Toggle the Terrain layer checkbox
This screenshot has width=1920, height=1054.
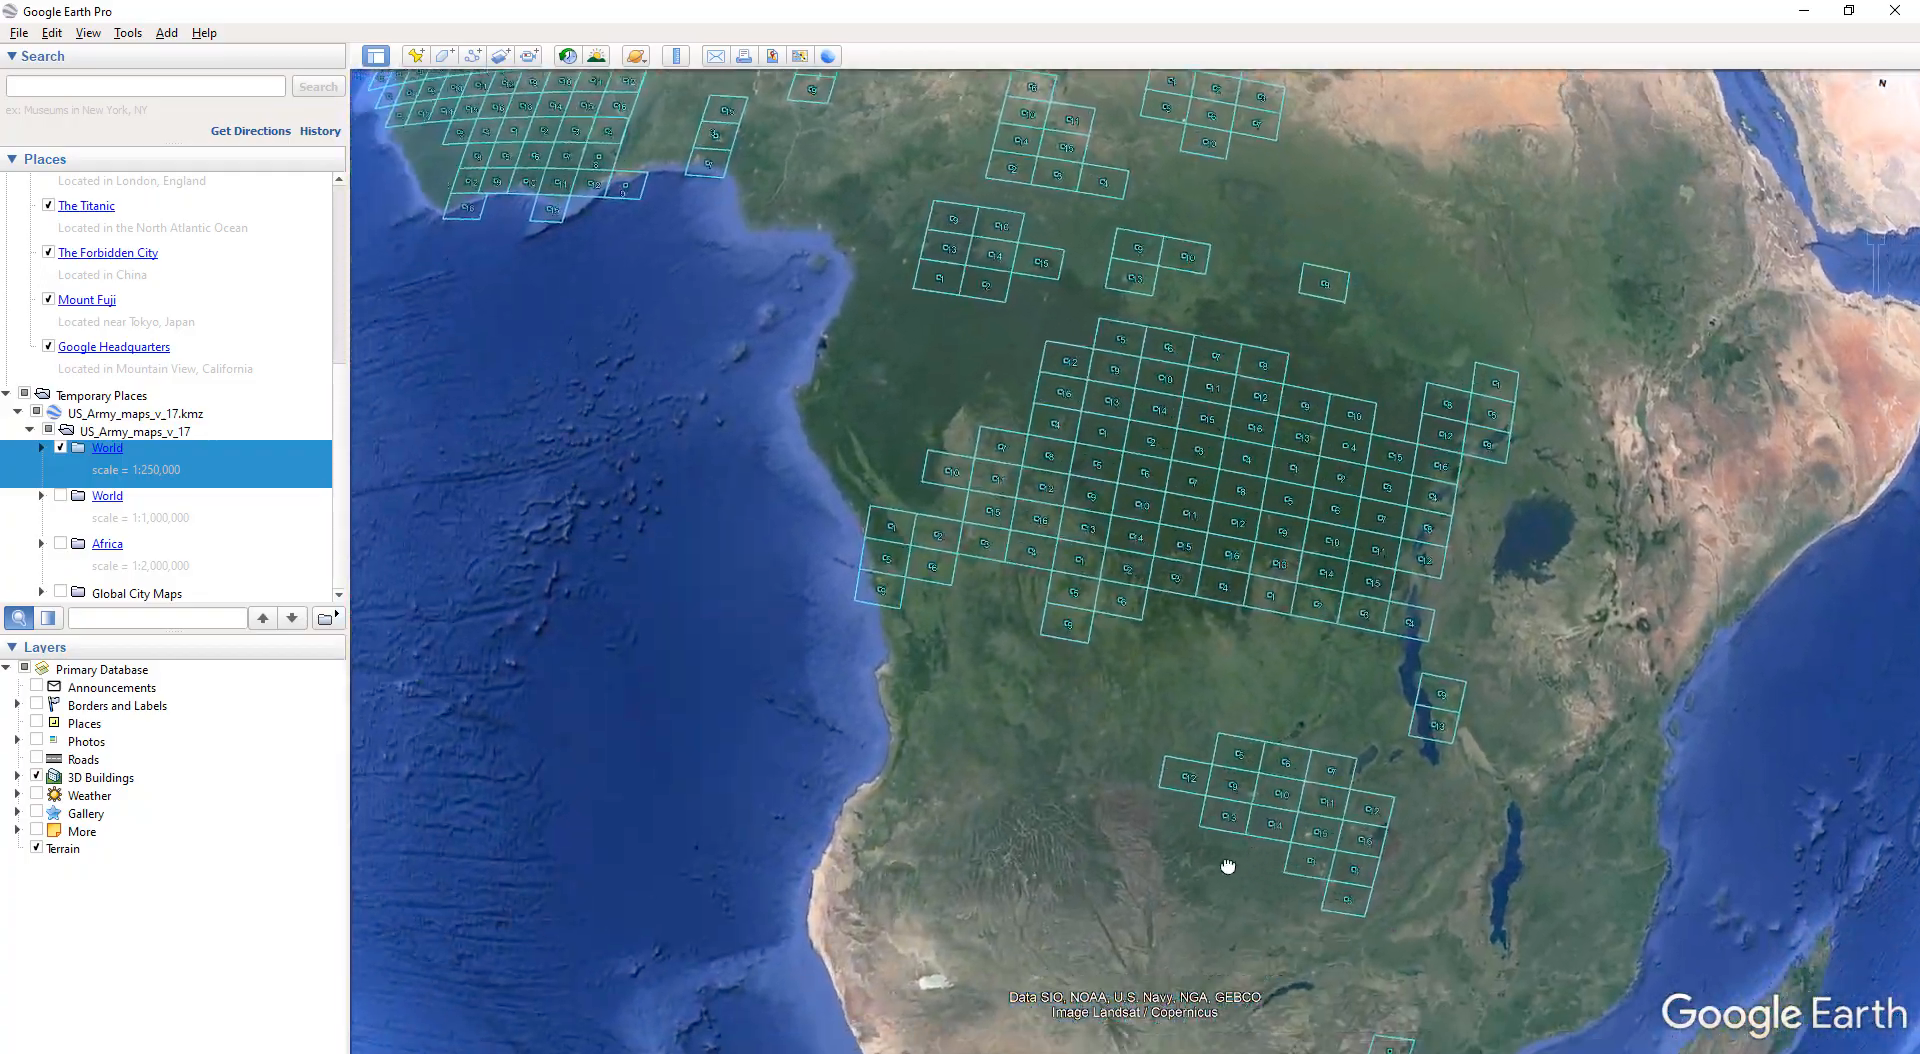36,848
